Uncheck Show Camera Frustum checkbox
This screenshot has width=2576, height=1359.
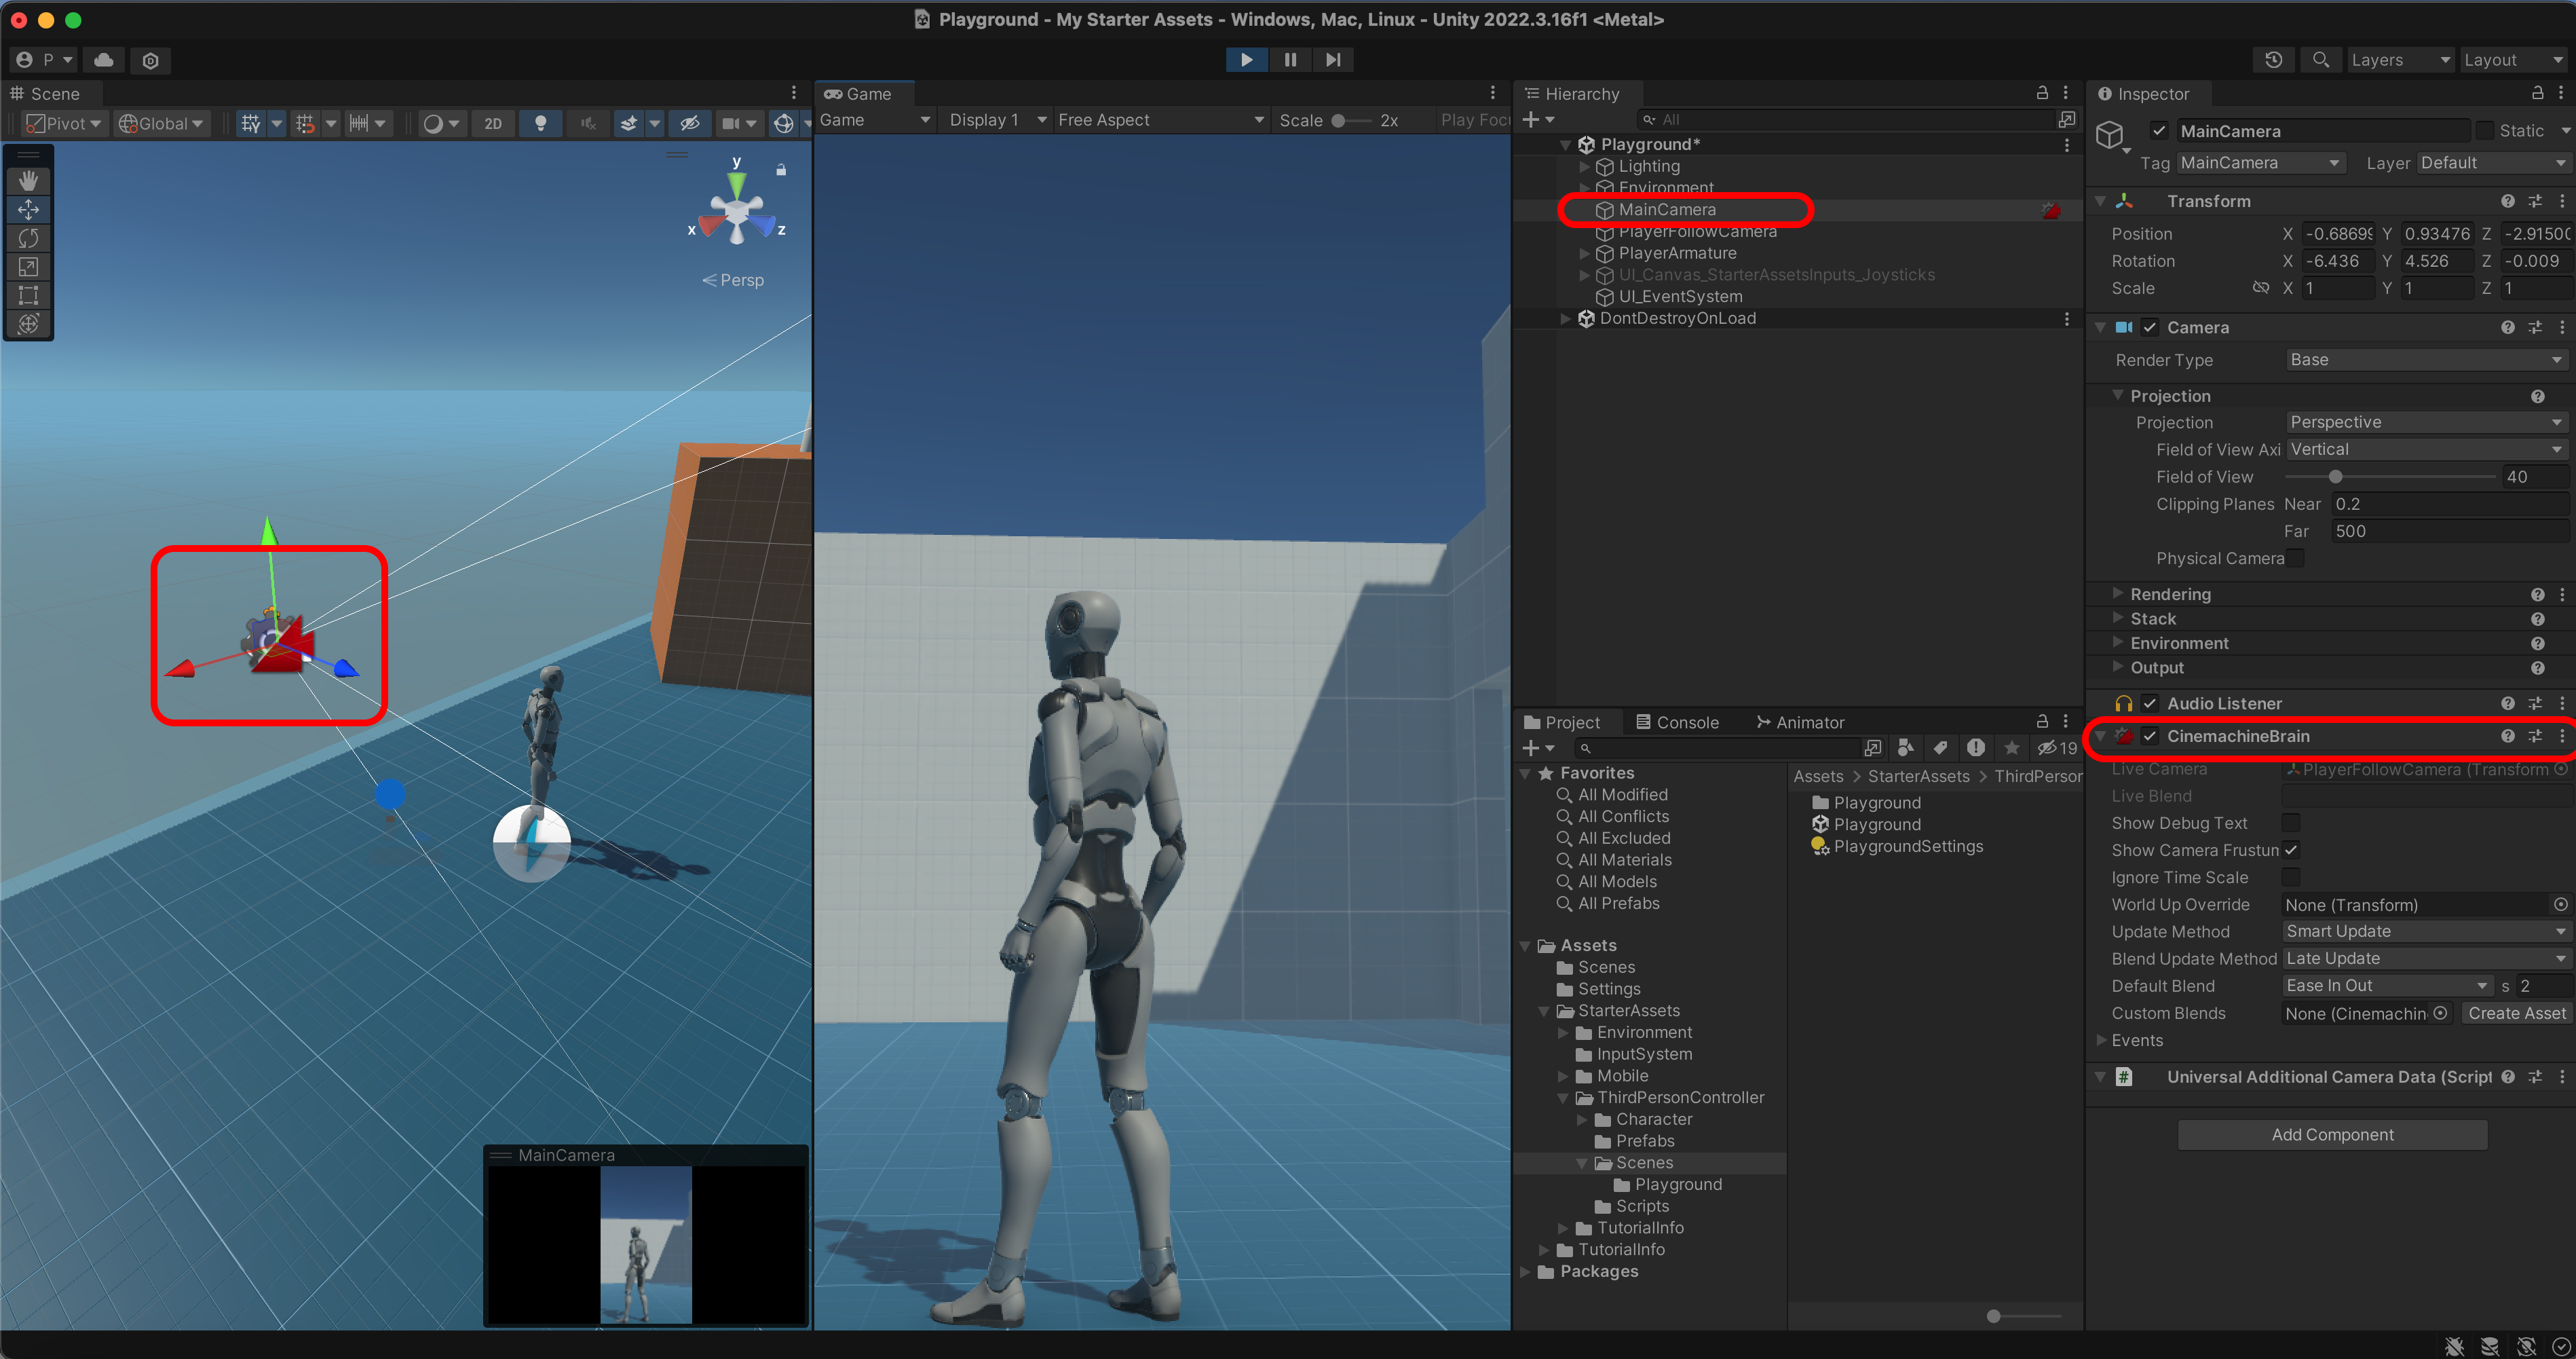pos(2291,850)
